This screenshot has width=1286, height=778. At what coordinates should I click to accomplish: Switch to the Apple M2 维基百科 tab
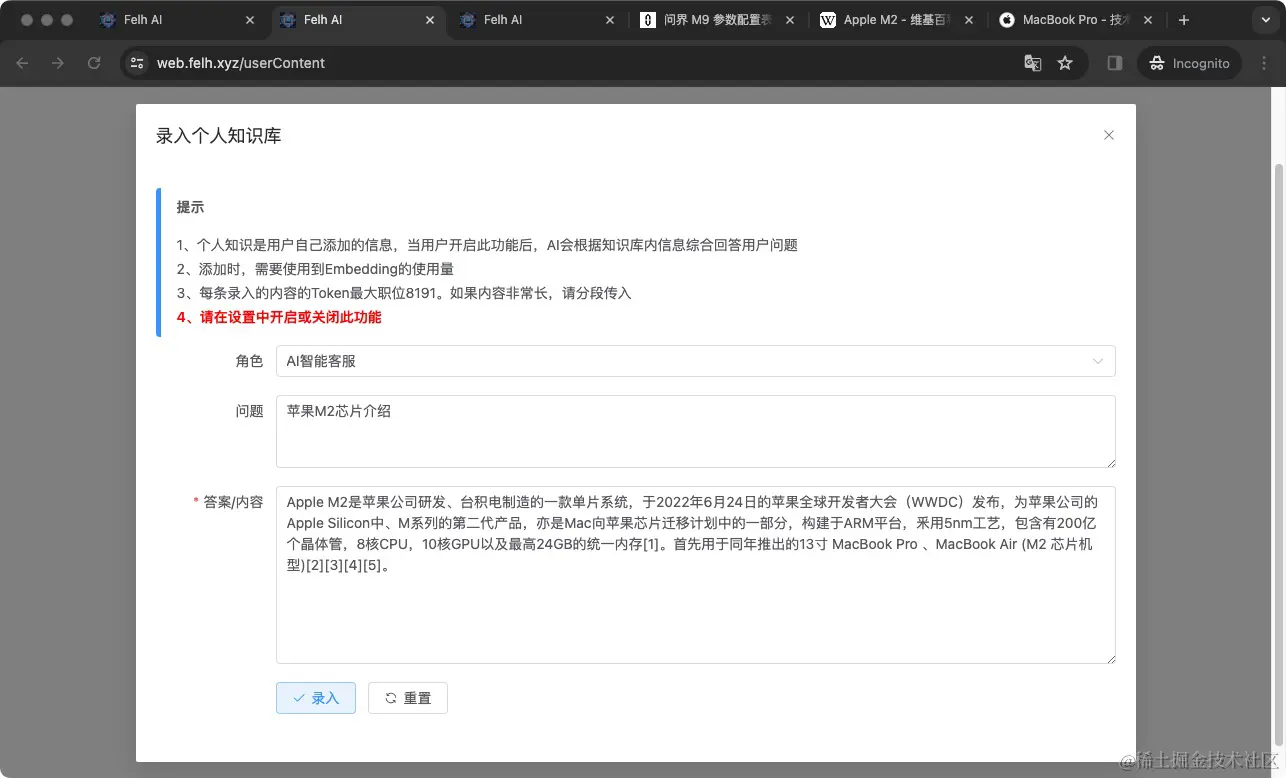tap(897, 20)
